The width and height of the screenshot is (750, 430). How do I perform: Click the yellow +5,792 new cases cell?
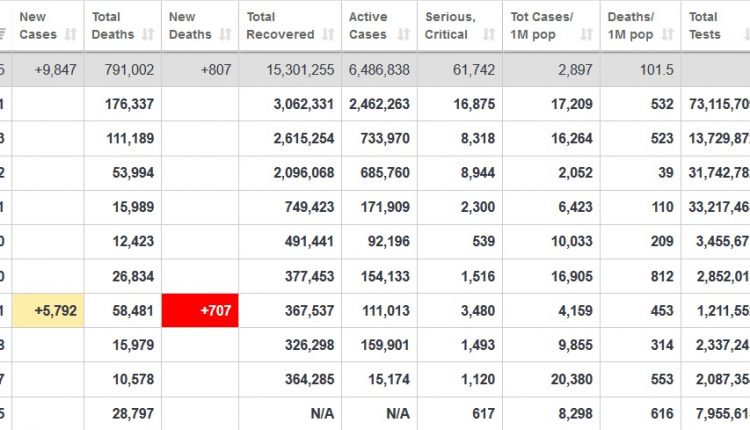48,311
